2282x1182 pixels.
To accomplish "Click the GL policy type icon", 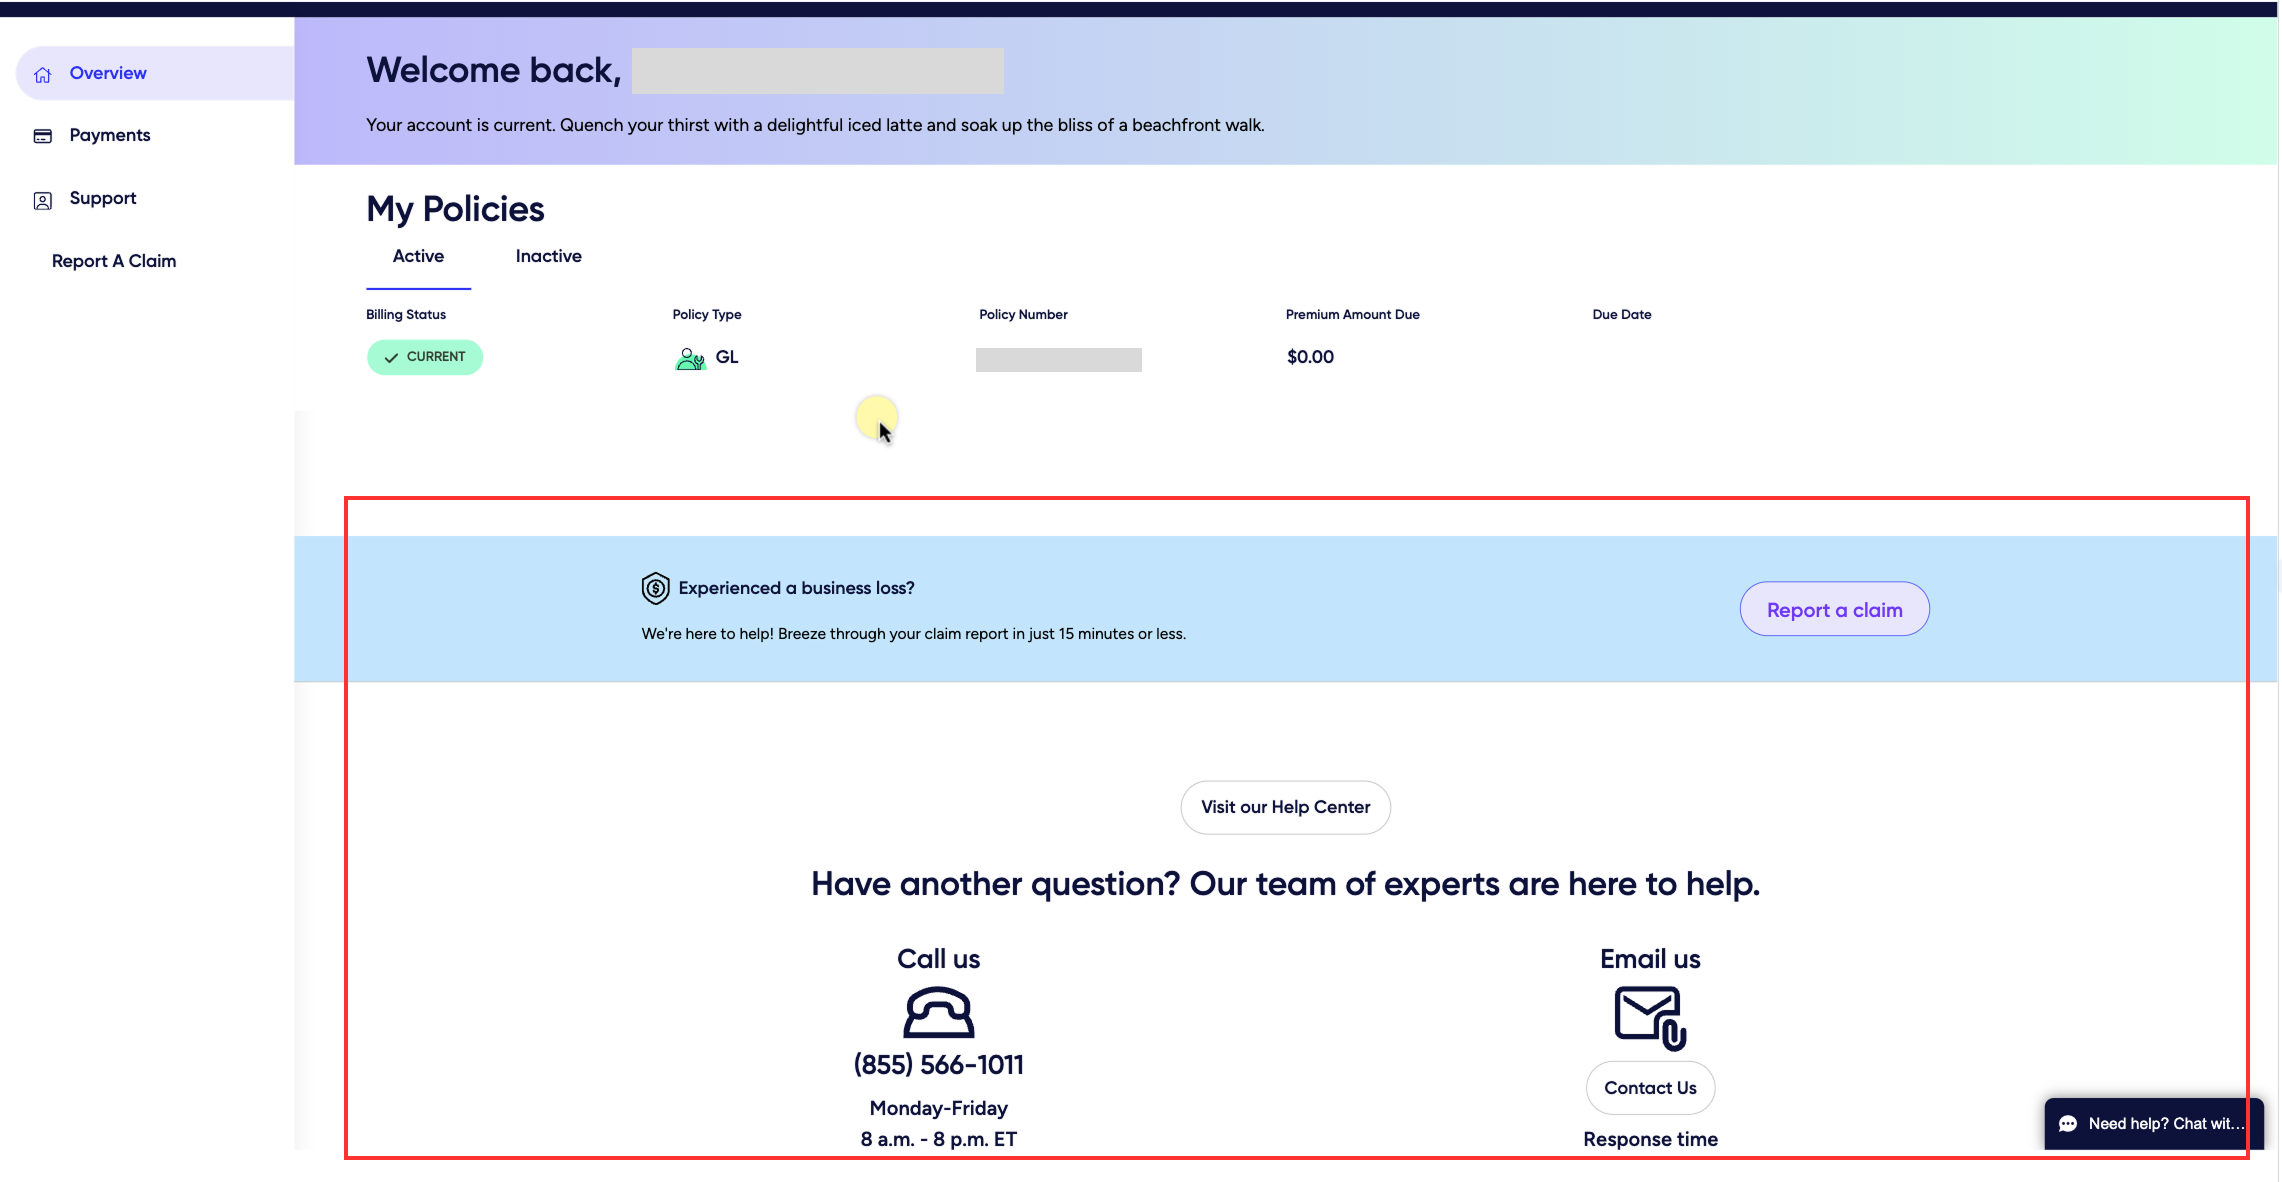I will (x=690, y=359).
